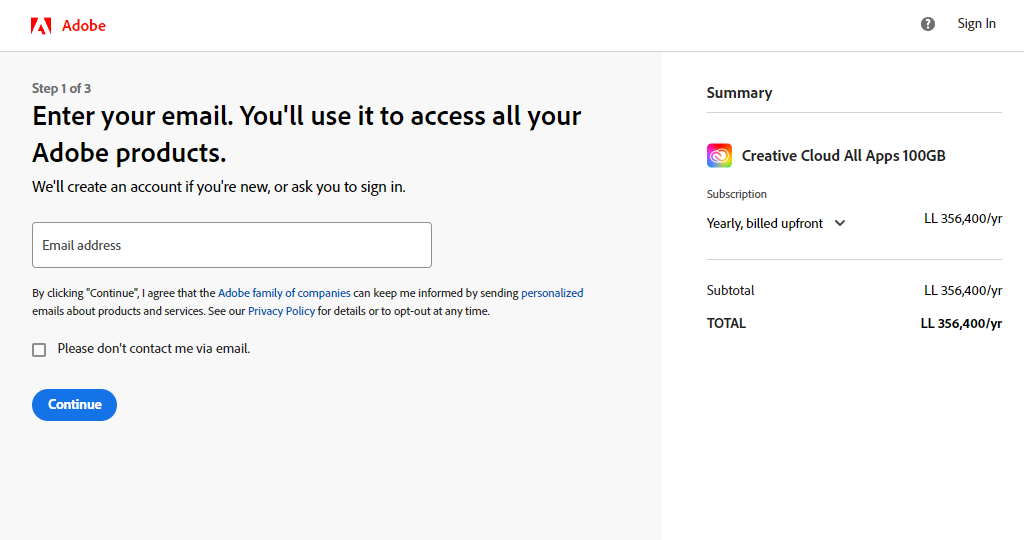Tick the don't contact me checkbox

(x=39, y=350)
